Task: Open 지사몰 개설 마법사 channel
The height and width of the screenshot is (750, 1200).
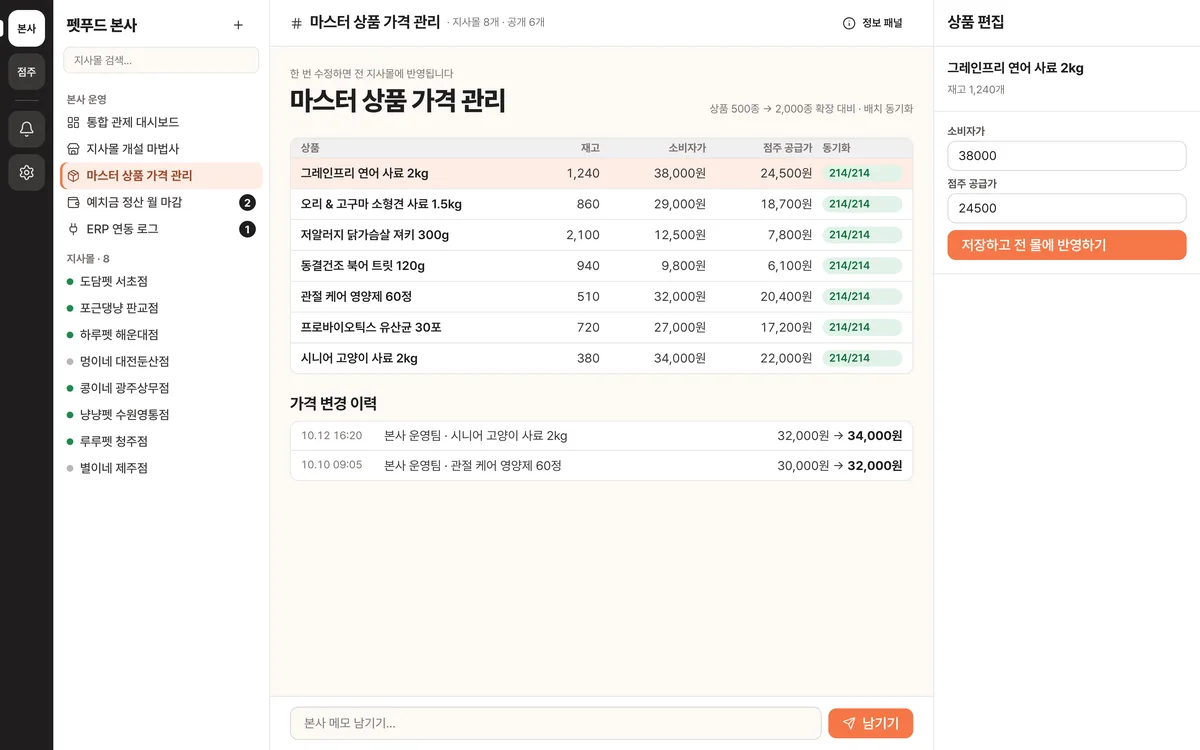Action: tap(161, 149)
